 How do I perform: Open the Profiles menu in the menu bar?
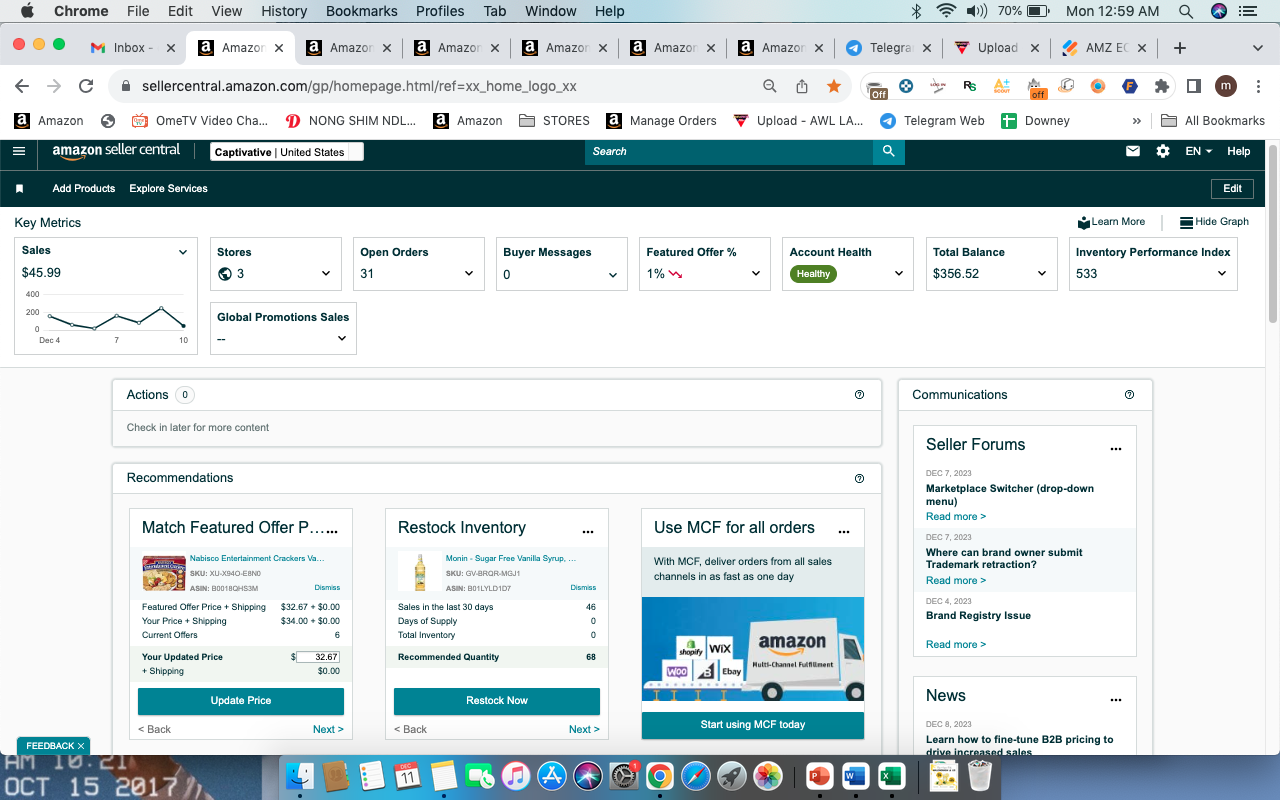tap(440, 11)
